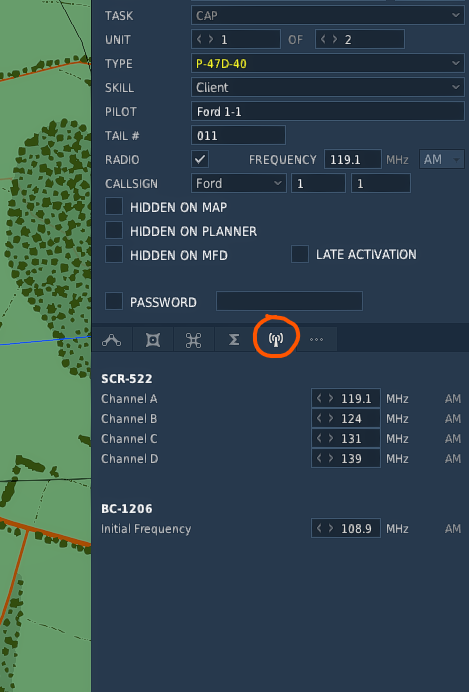Enable HIDDEN ON MFD checkbox
The width and height of the screenshot is (469, 692).
pyautogui.click(x=114, y=255)
